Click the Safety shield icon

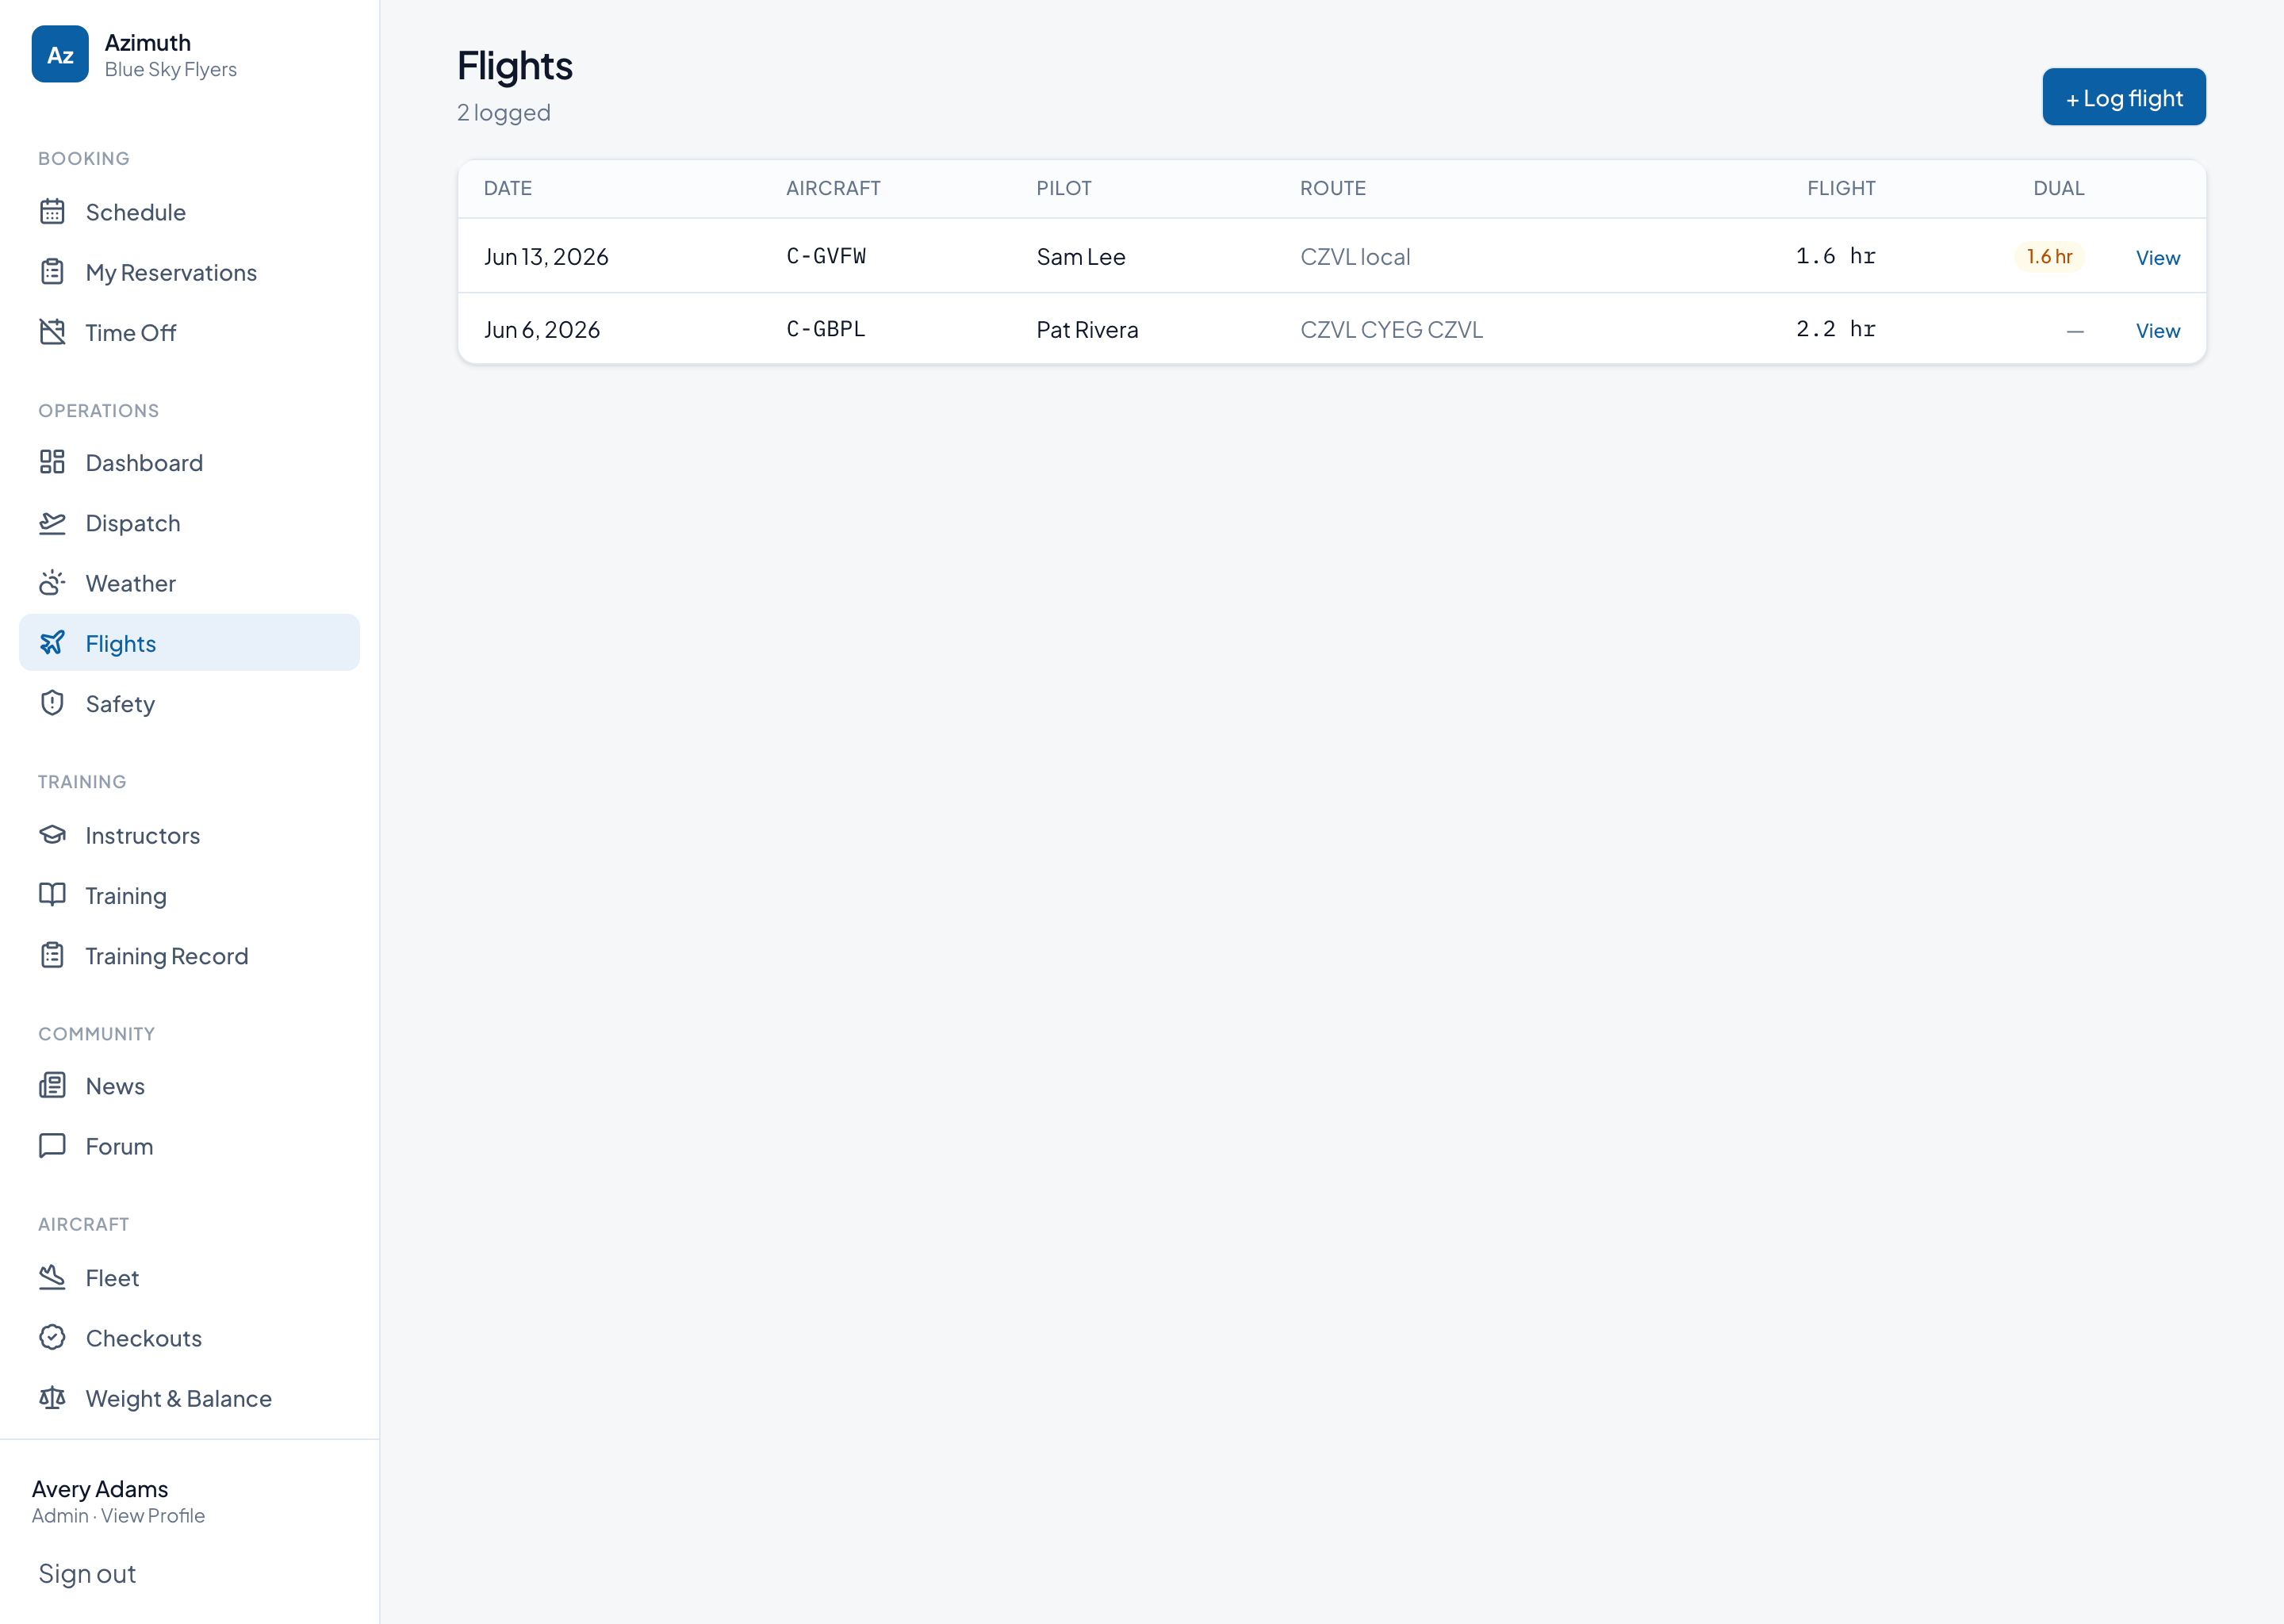point(52,703)
